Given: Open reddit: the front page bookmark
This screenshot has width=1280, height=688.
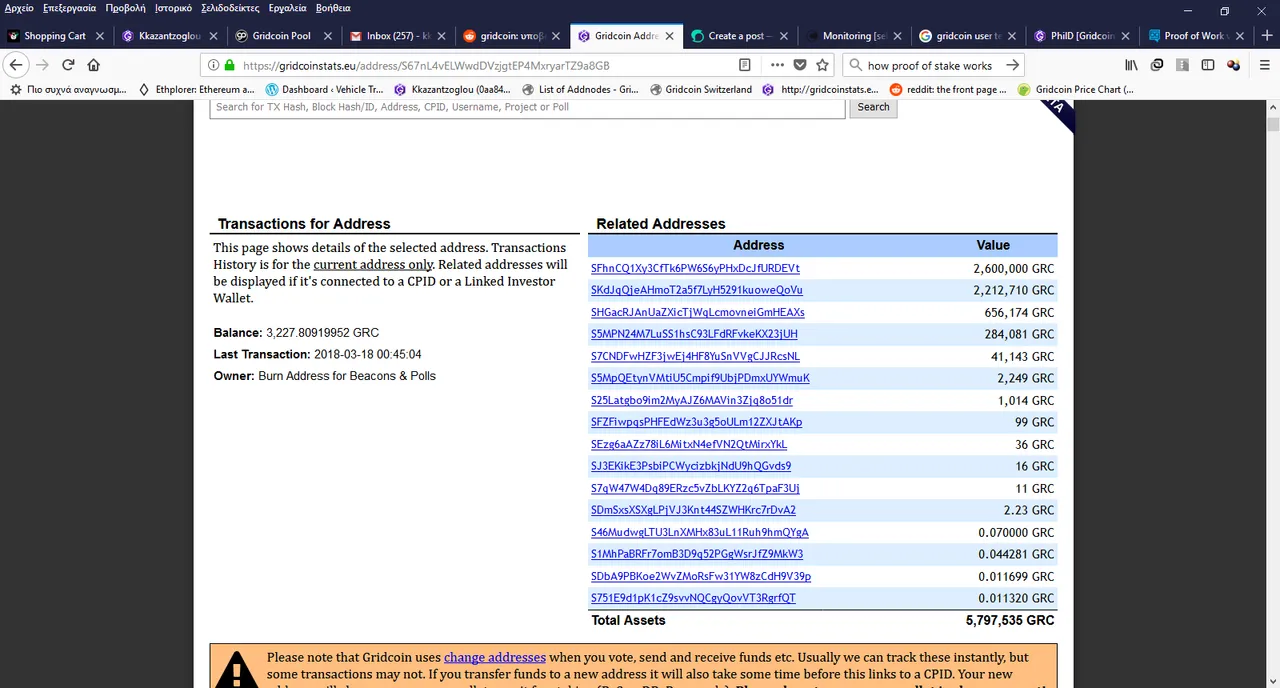Looking at the screenshot, I should 948,89.
